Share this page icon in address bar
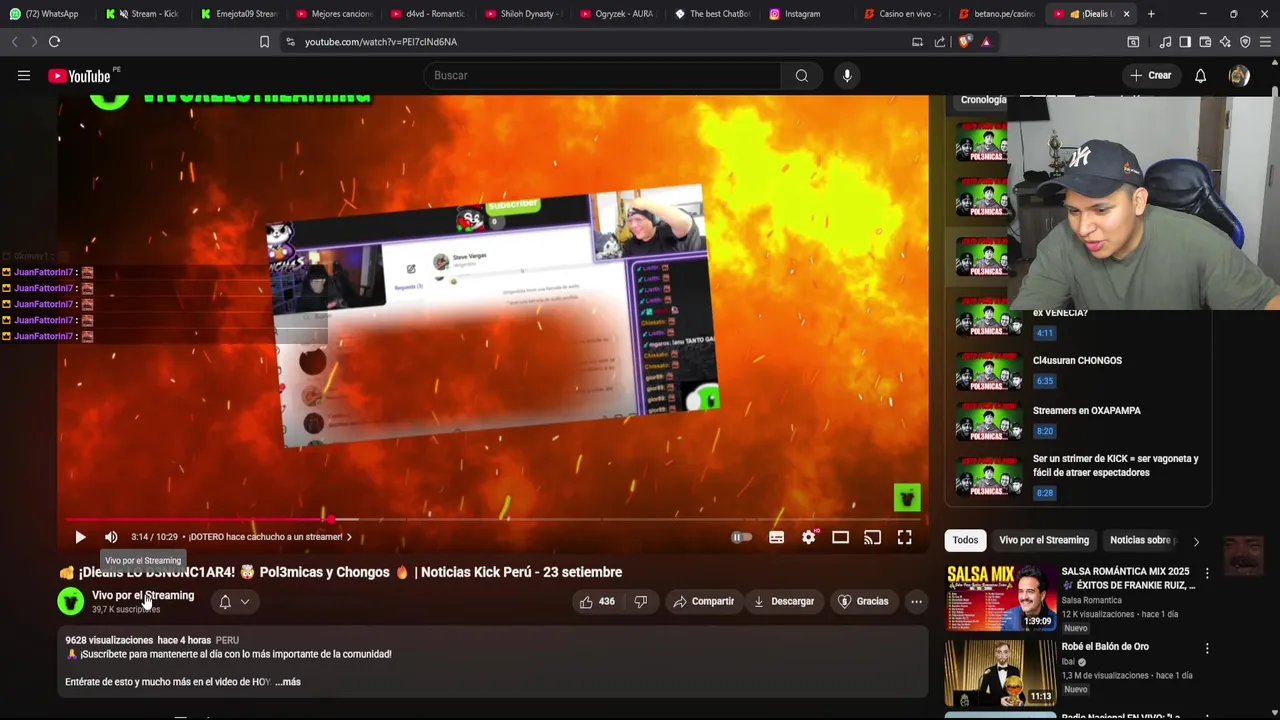 click(x=940, y=42)
